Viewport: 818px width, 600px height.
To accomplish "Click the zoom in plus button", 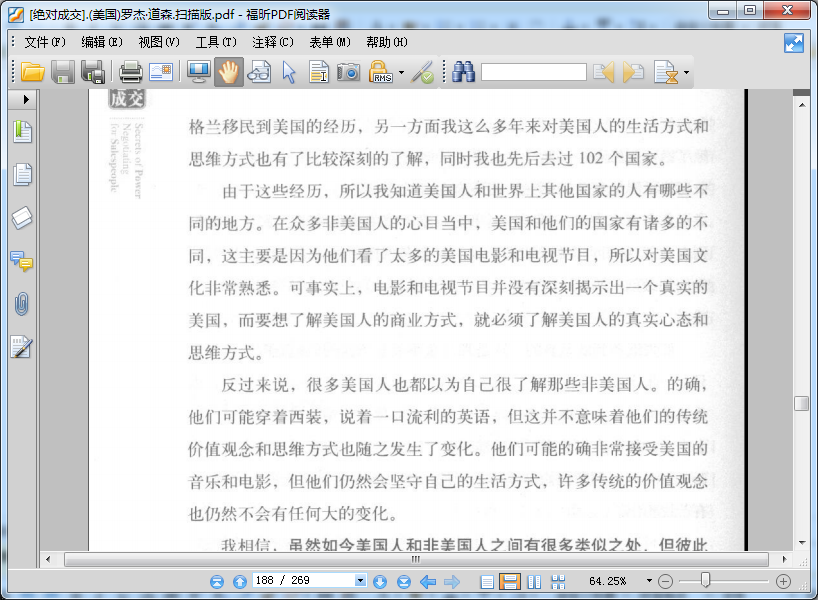I will click(x=783, y=581).
